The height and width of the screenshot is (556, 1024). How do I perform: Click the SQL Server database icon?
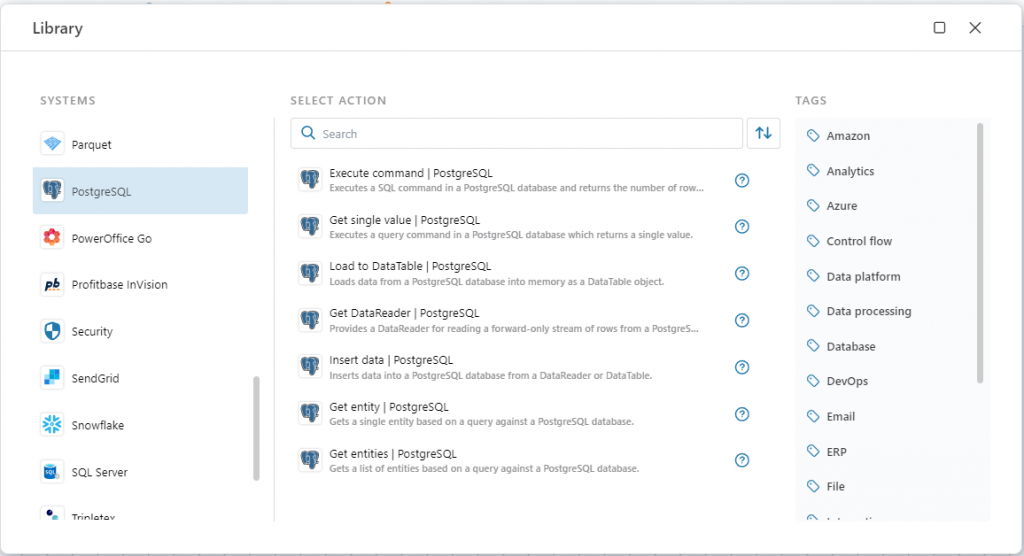click(52, 472)
